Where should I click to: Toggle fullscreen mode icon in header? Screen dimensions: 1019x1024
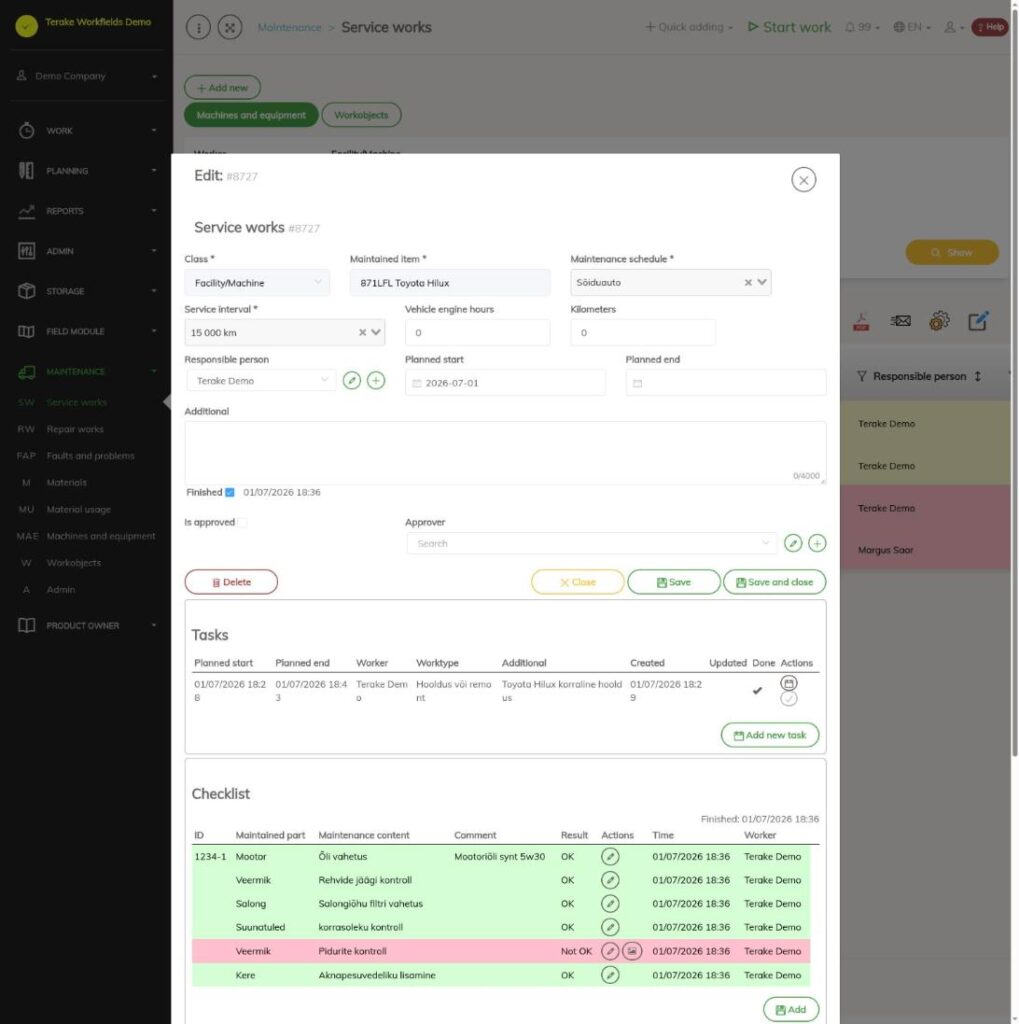tap(230, 27)
